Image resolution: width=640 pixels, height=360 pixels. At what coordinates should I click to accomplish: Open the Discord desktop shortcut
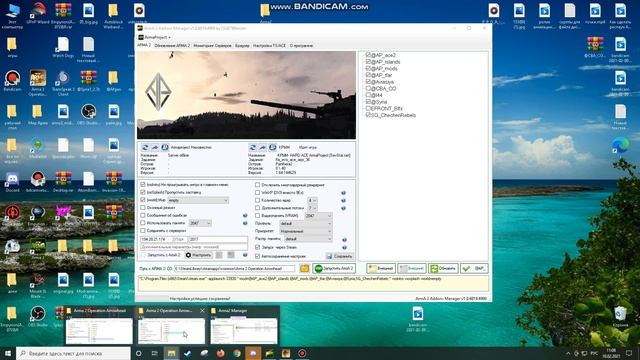[12, 182]
